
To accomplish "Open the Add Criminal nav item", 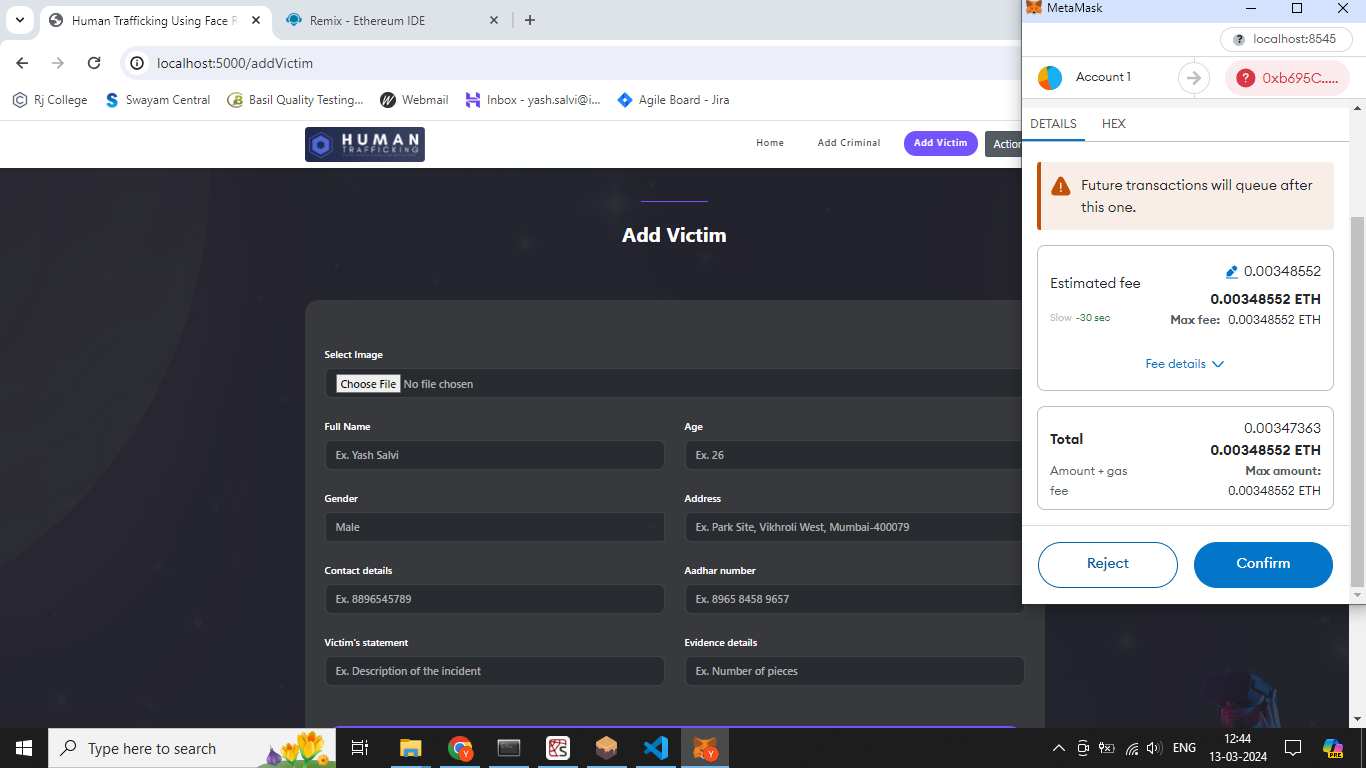I will pyautogui.click(x=848, y=143).
